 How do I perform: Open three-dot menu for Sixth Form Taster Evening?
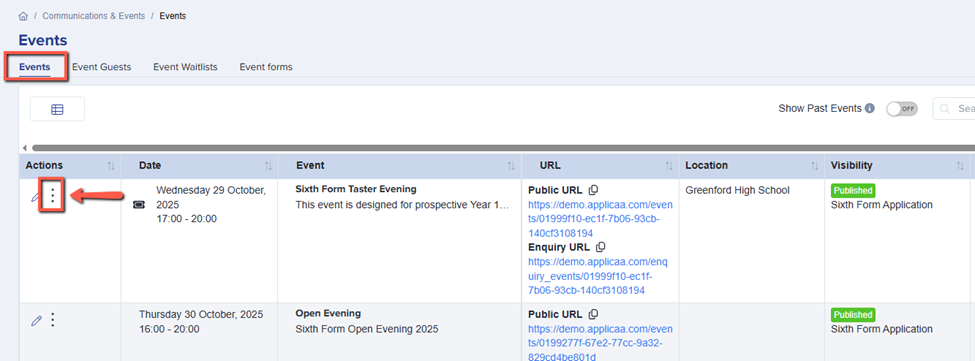[x=53, y=195]
